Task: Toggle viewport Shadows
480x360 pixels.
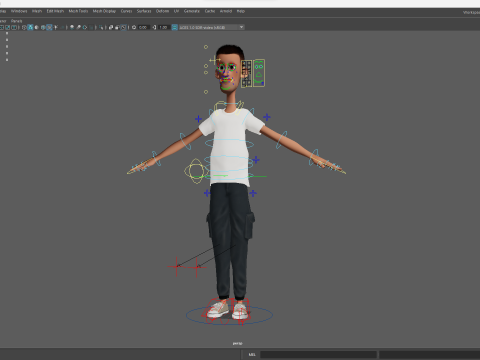Action: pos(62,27)
